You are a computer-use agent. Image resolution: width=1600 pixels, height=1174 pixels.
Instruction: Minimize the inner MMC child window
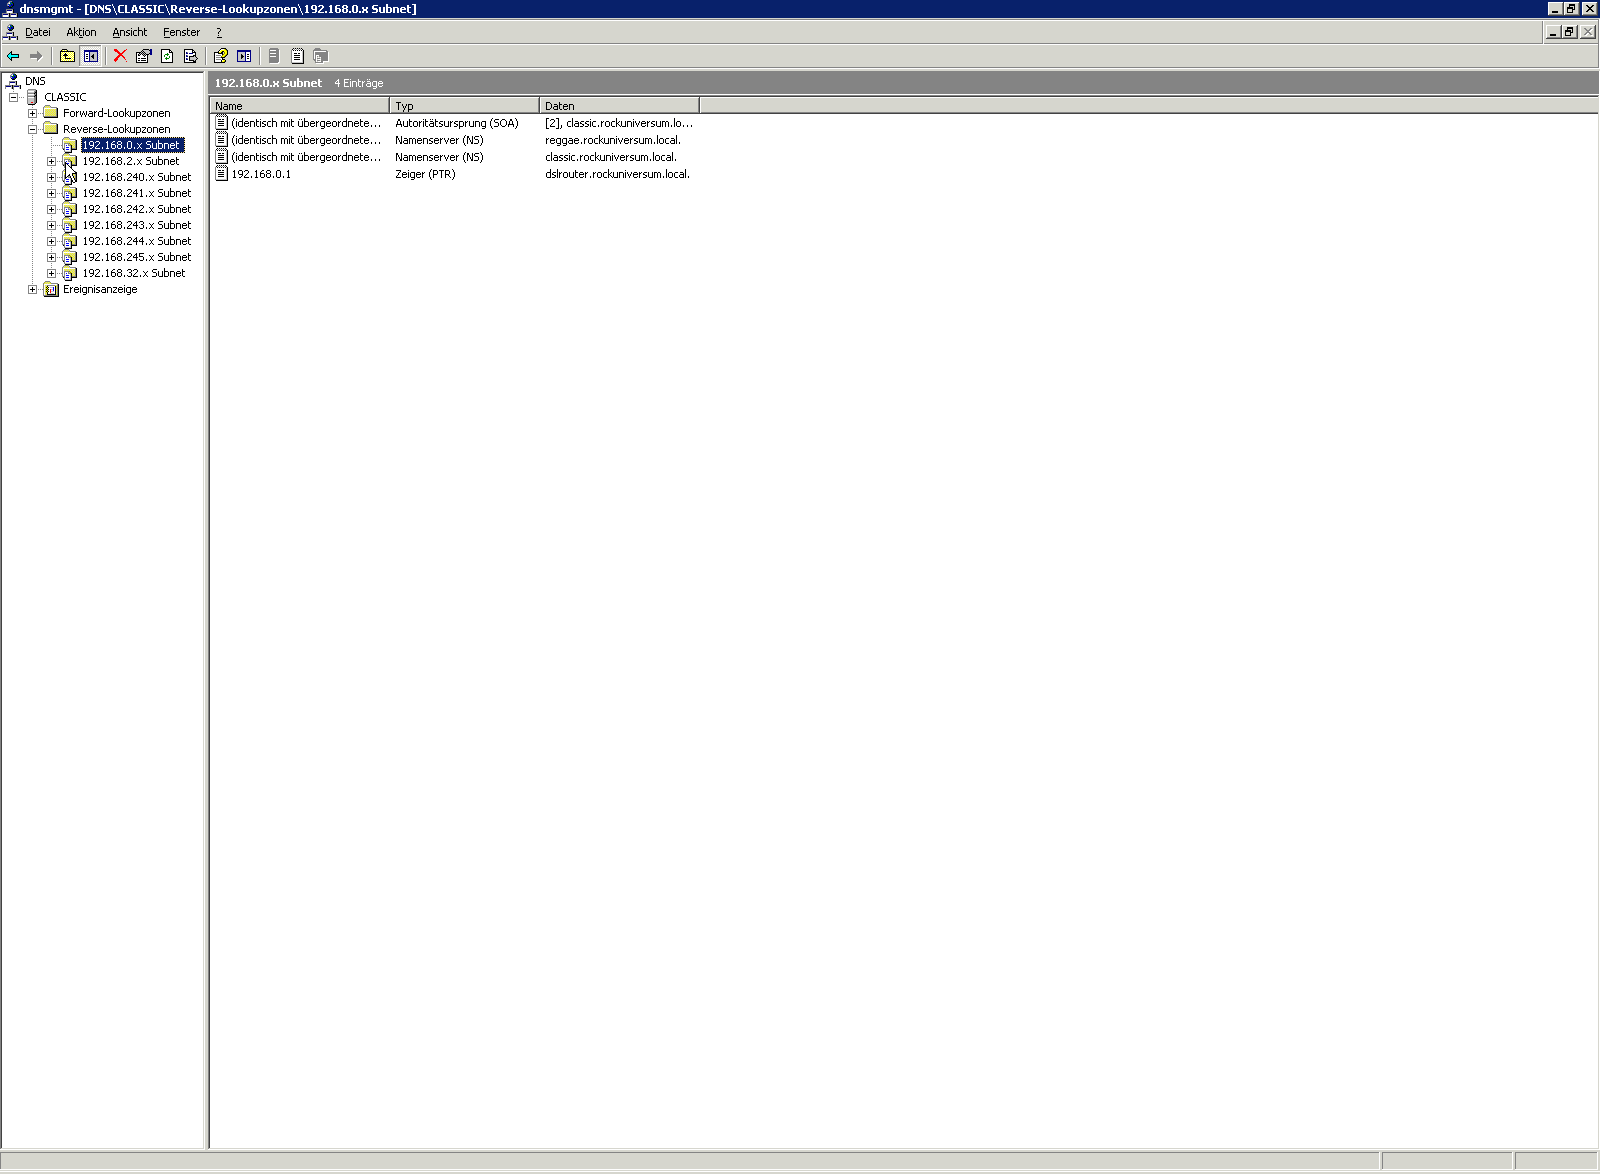click(x=1553, y=32)
